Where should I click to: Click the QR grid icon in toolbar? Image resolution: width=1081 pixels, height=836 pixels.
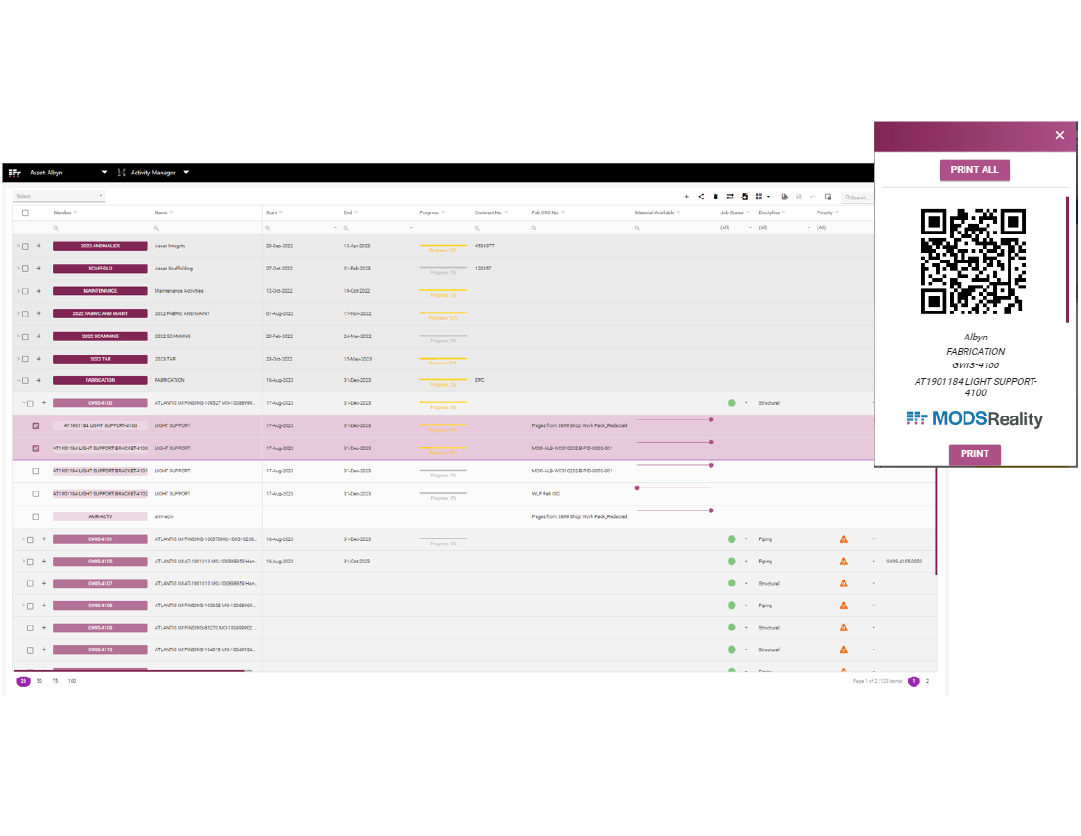758,196
